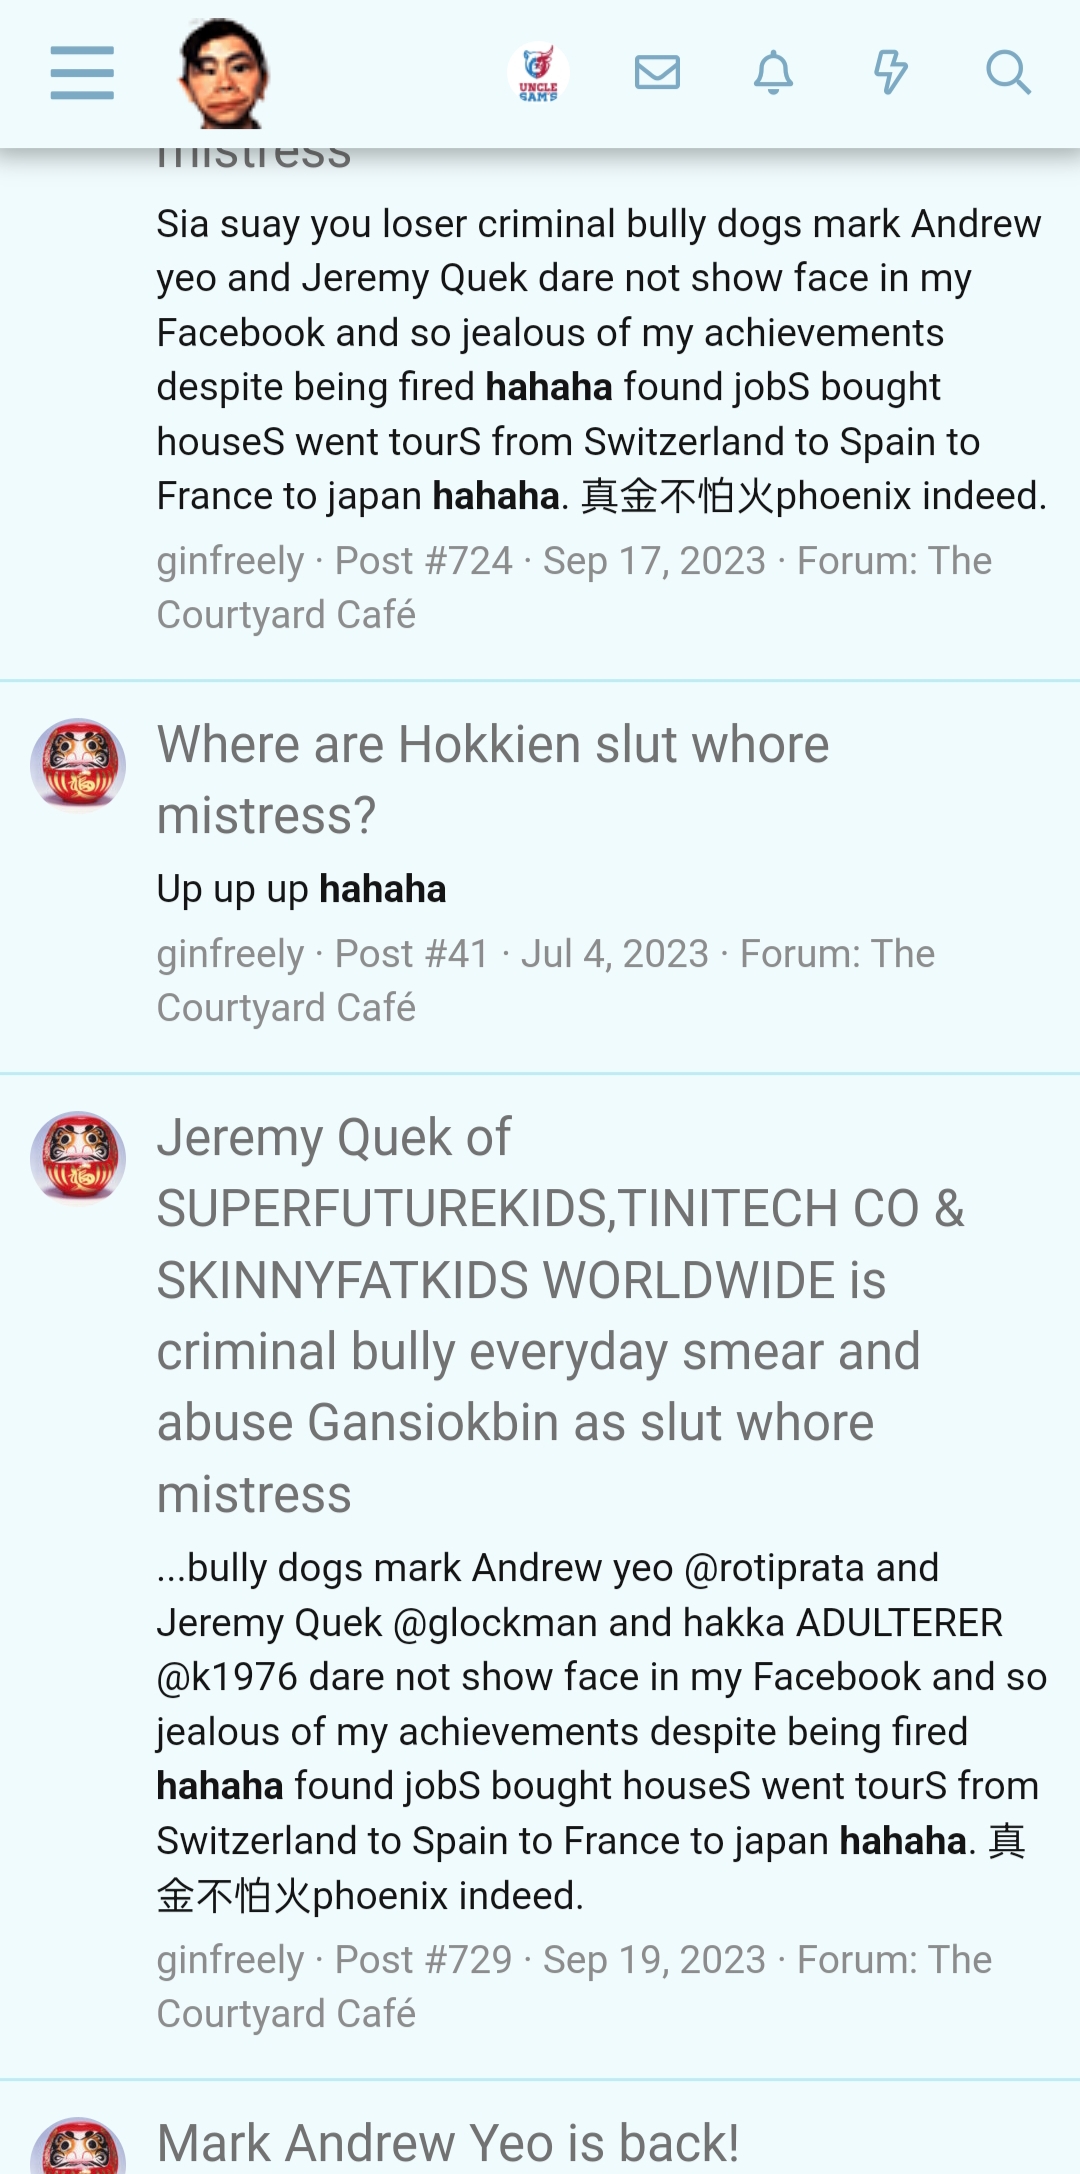The image size is (1080, 2174).
Task: Open the Sep 19, 2023 post date
Action: (x=654, y=1960)
